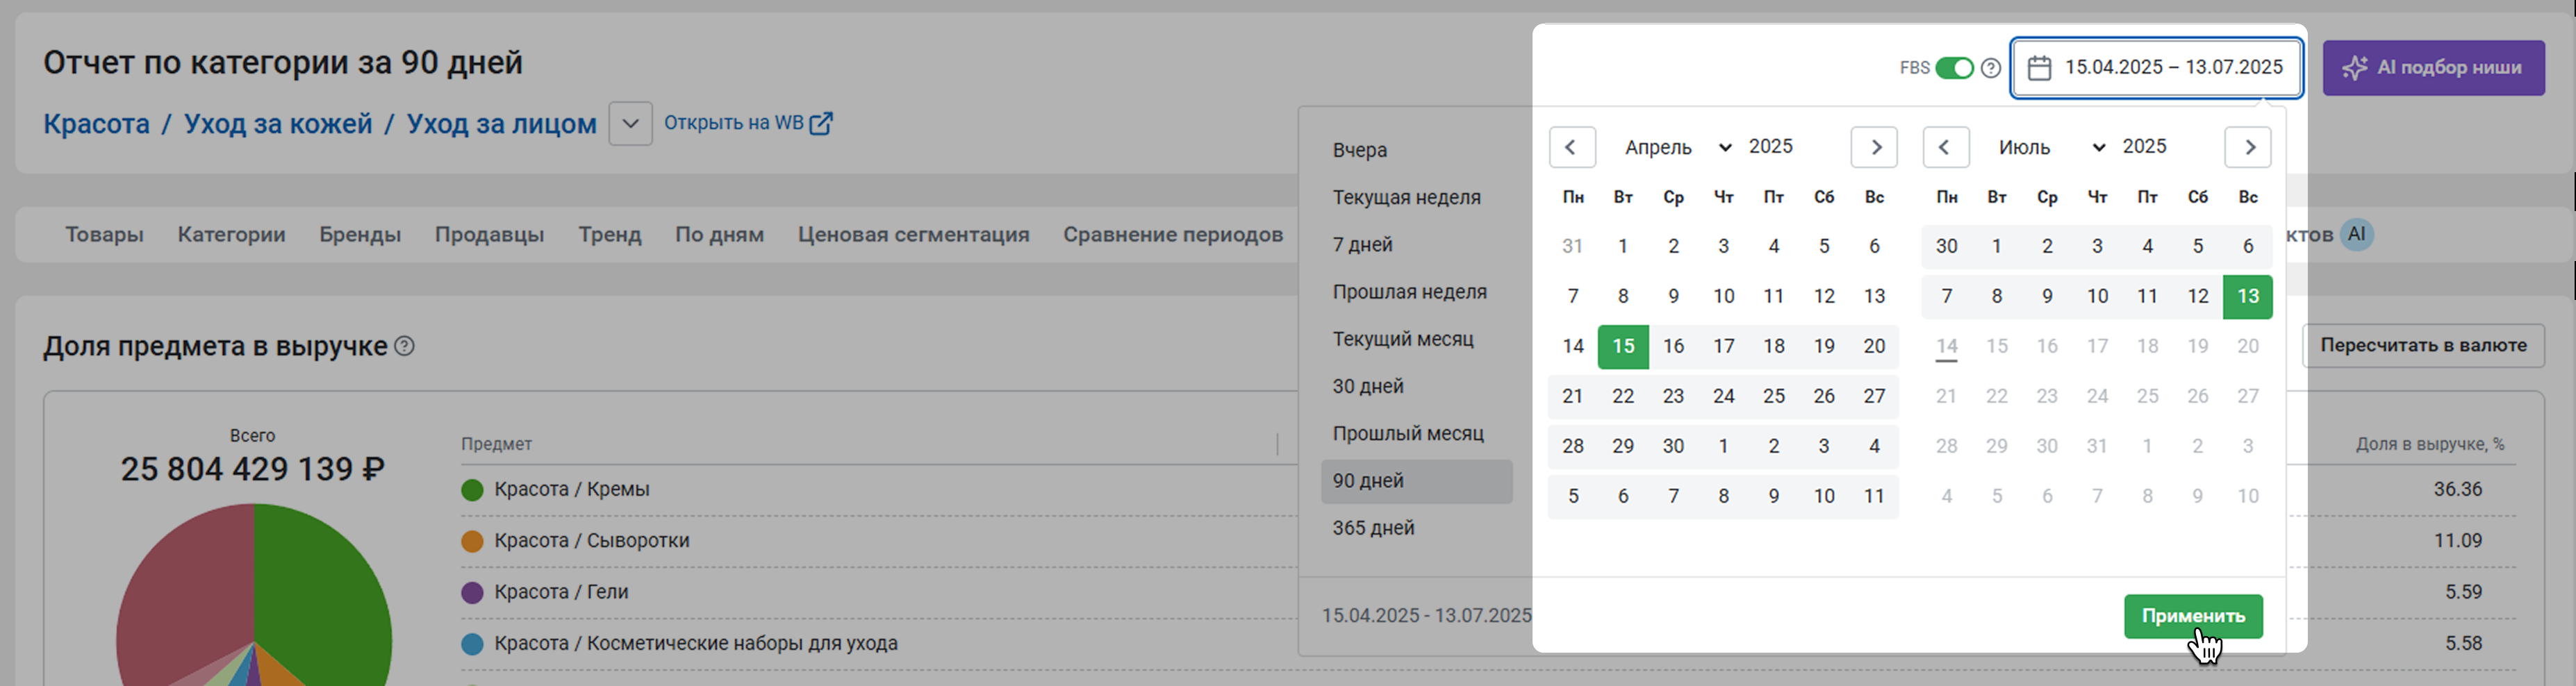
Task: Click the AI badge on the partially hidden tab
Action: [x=2357, y=234]
